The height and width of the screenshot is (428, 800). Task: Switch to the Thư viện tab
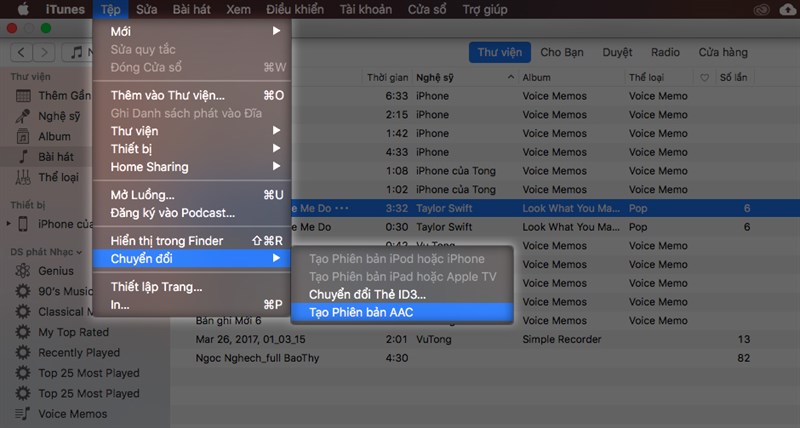click(x=499, y=53)
